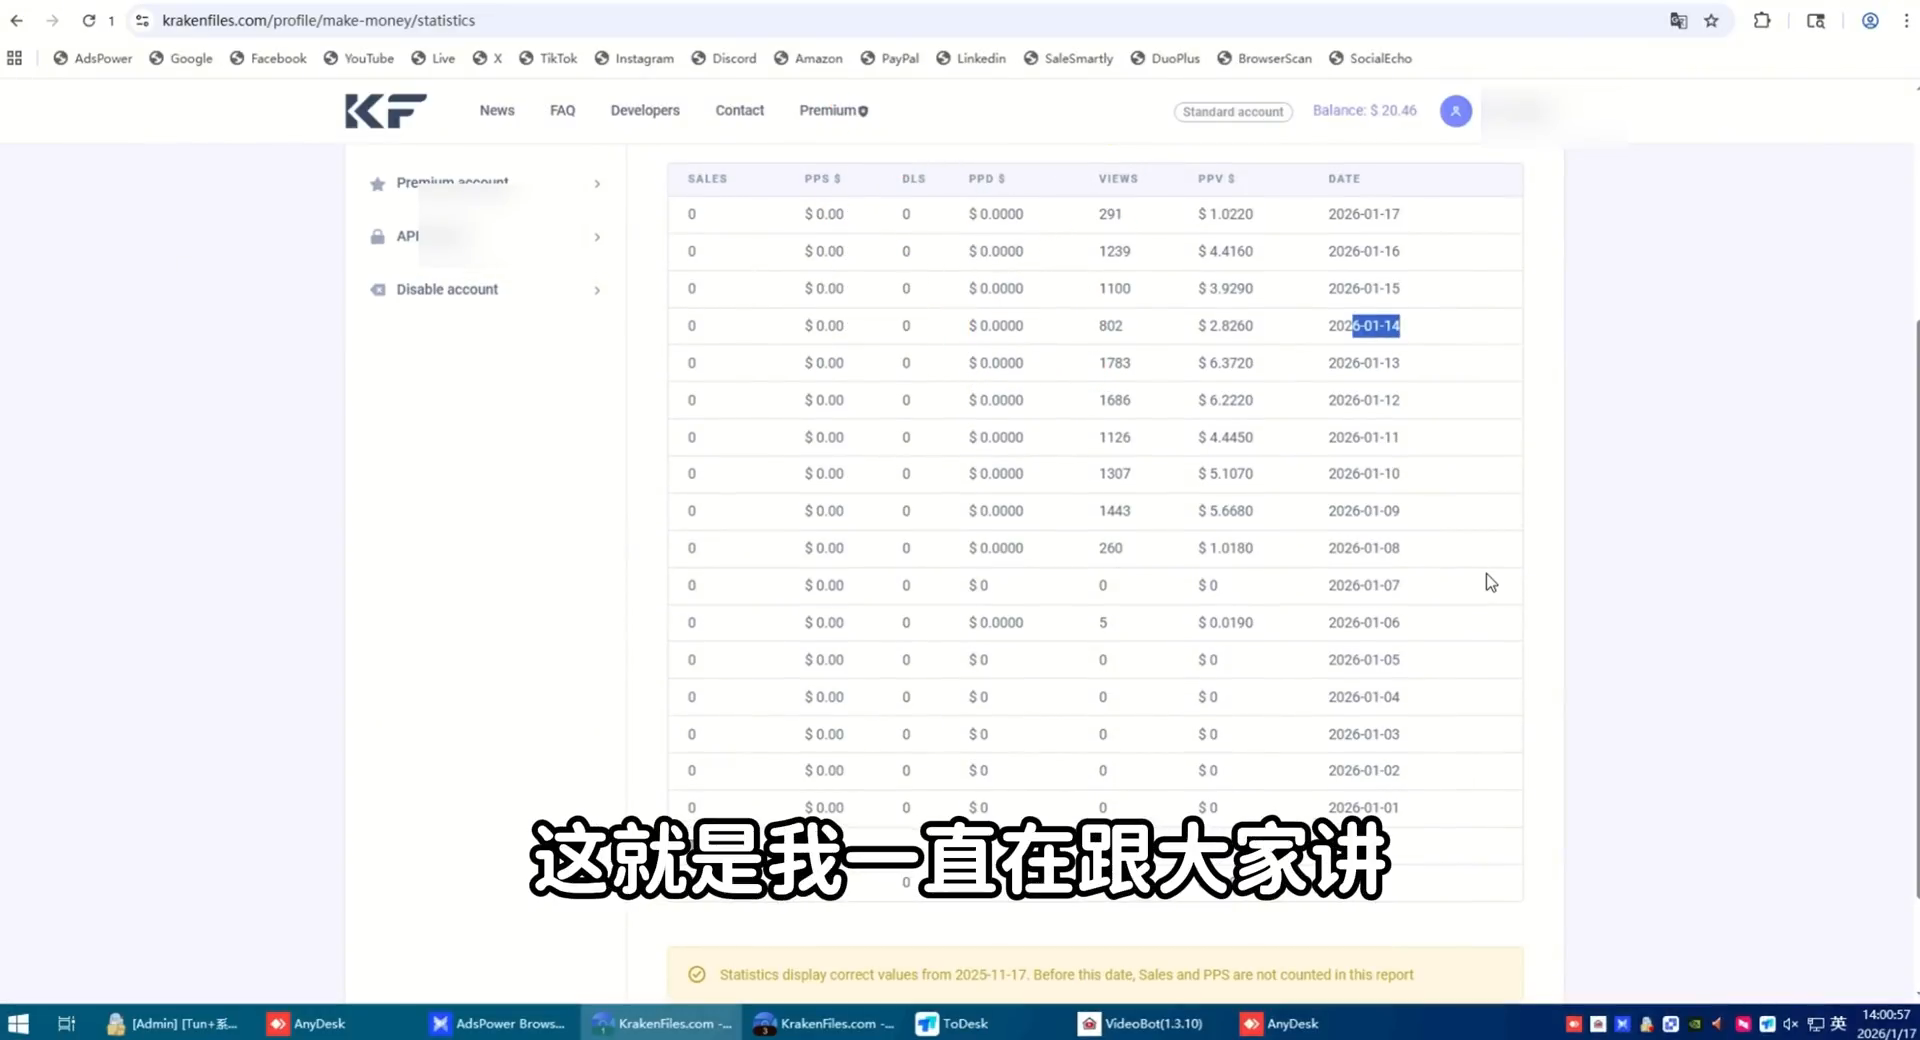Image resolution: width=1920 pixels, height=1040 pixels.
Task: Open the browser three-dot menu
Action: coord(1906,20)
